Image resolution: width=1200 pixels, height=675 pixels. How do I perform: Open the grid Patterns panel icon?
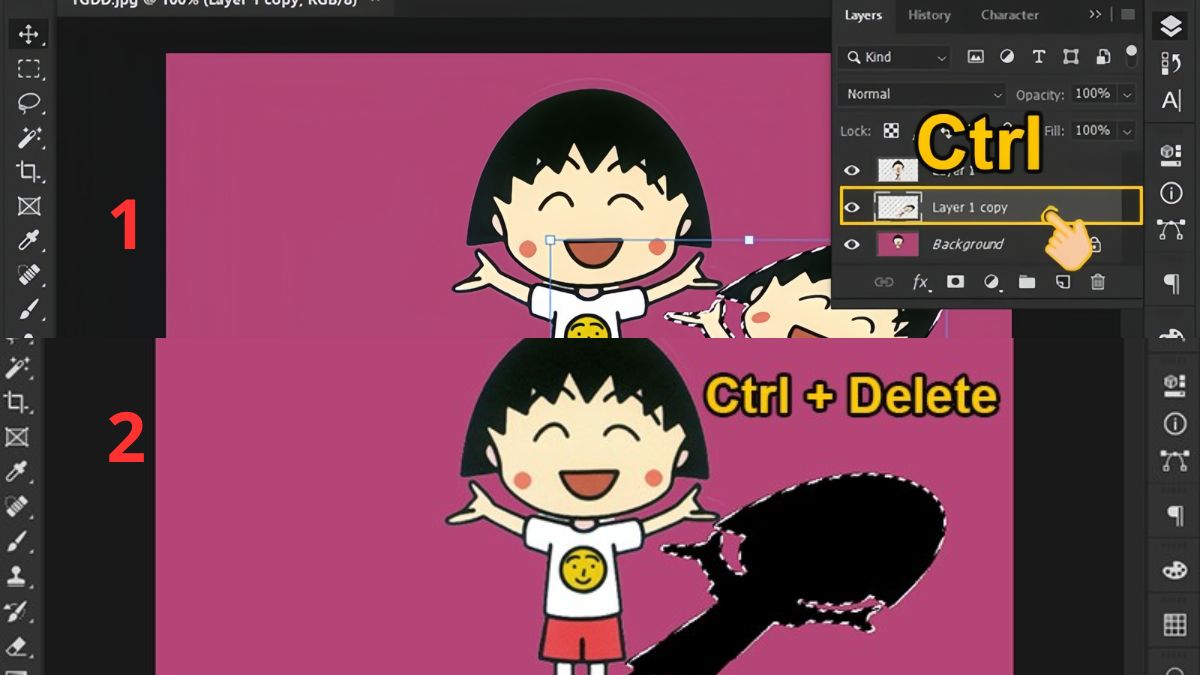point(1174,626)
